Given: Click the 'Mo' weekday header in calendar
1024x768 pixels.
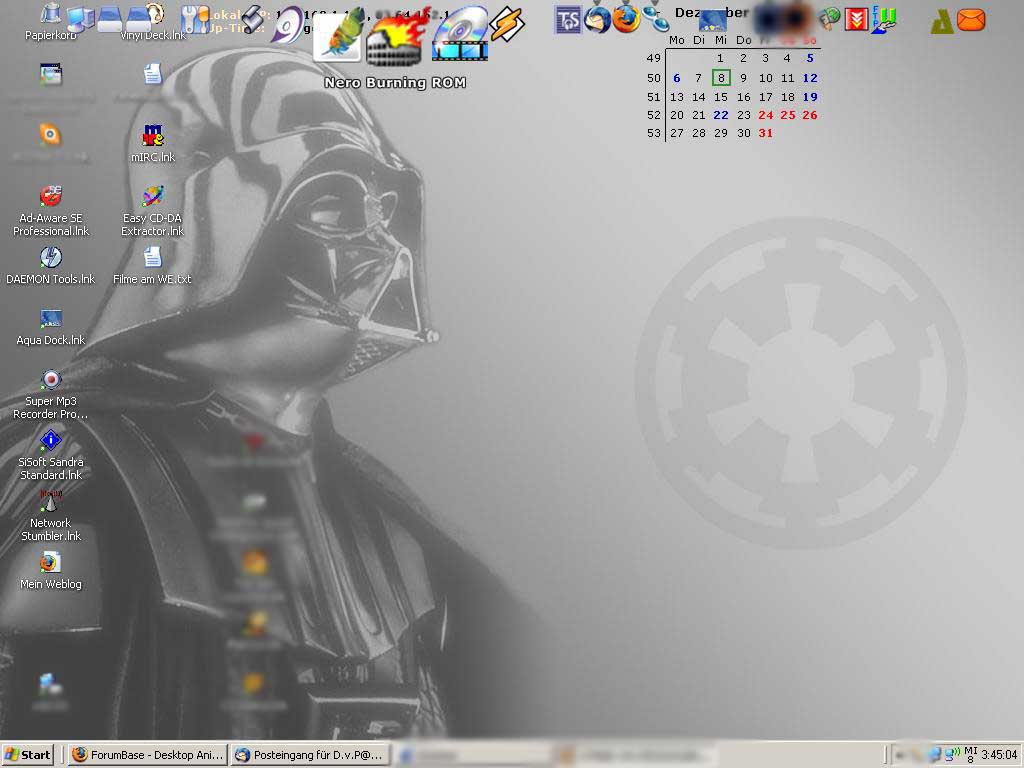Looking at the screenshot, I should click(677, 40).
